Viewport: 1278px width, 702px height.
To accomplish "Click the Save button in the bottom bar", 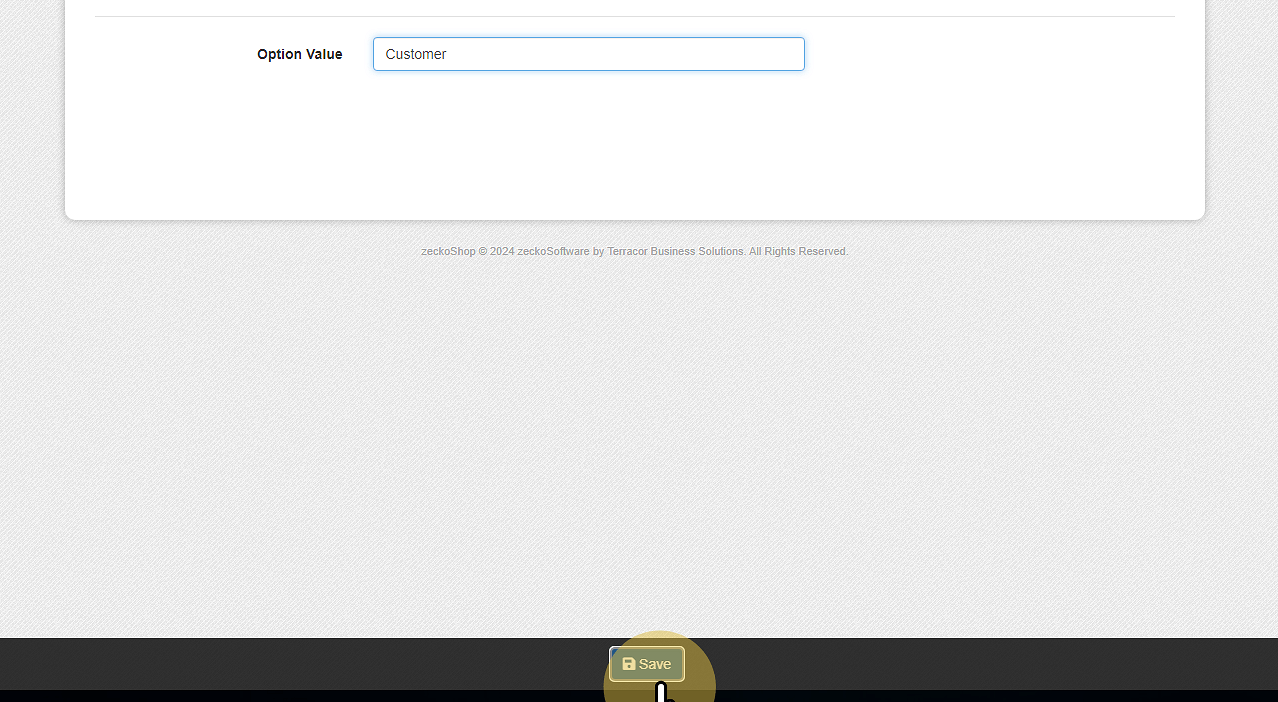I will 647,664.
